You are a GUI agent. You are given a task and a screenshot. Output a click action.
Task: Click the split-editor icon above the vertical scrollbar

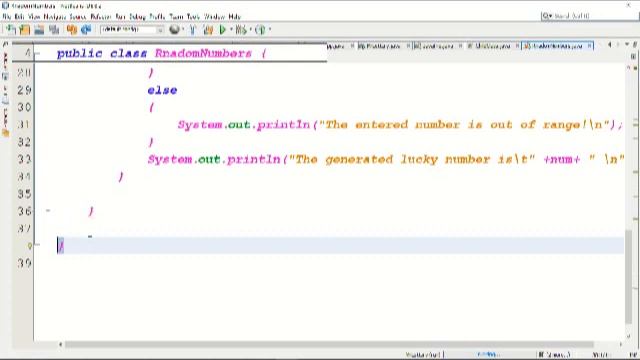[633, 57]
